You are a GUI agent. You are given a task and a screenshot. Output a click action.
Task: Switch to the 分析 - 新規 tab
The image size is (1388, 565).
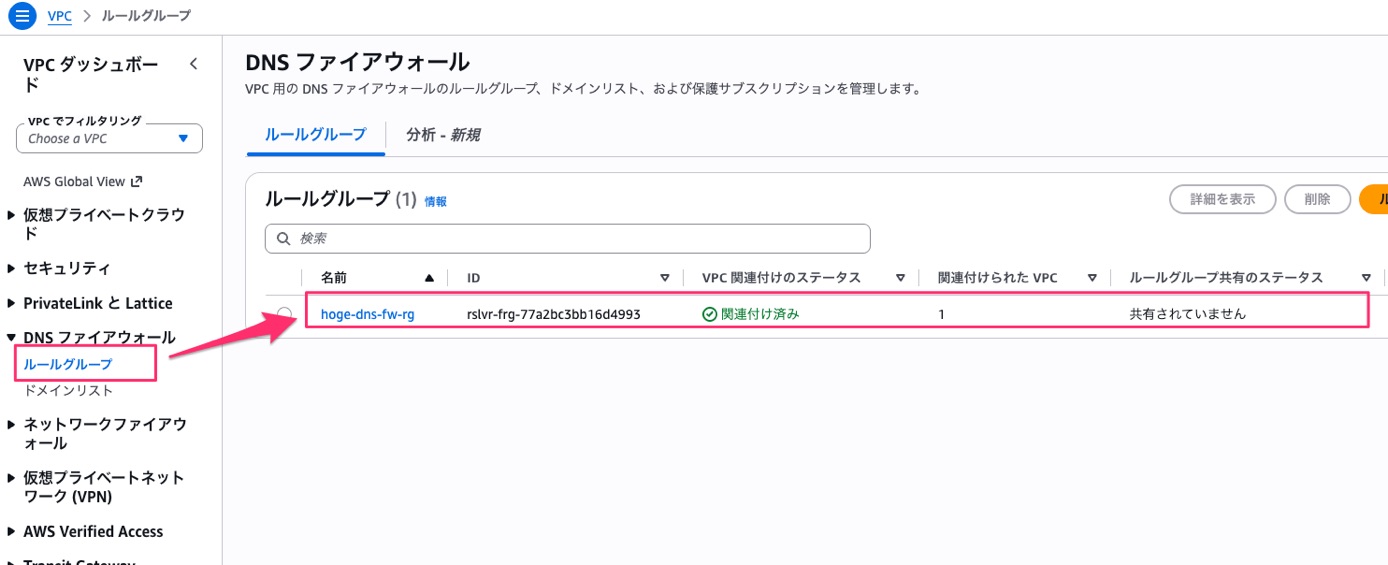click(x=443, y=135)
